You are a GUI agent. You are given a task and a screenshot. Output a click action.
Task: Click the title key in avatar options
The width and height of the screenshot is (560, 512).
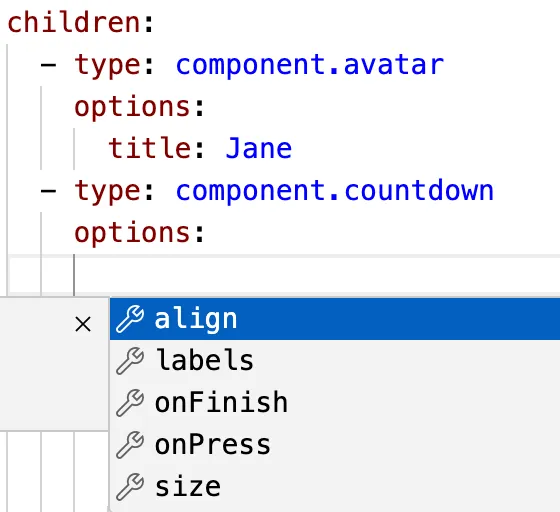click(x=149, y=148)
